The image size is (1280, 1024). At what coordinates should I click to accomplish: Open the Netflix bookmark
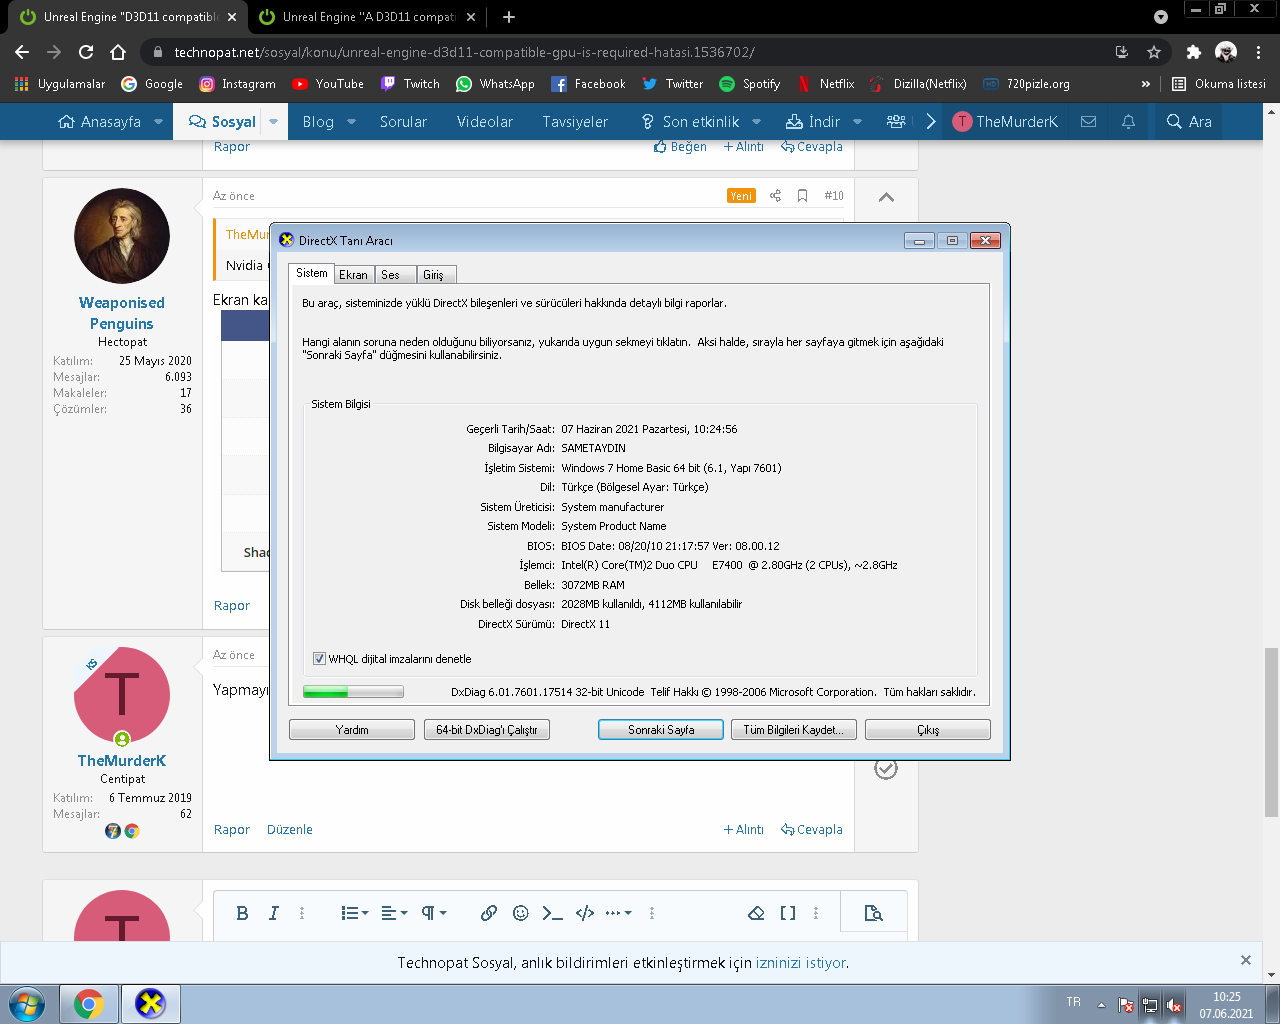pos(825,84)
